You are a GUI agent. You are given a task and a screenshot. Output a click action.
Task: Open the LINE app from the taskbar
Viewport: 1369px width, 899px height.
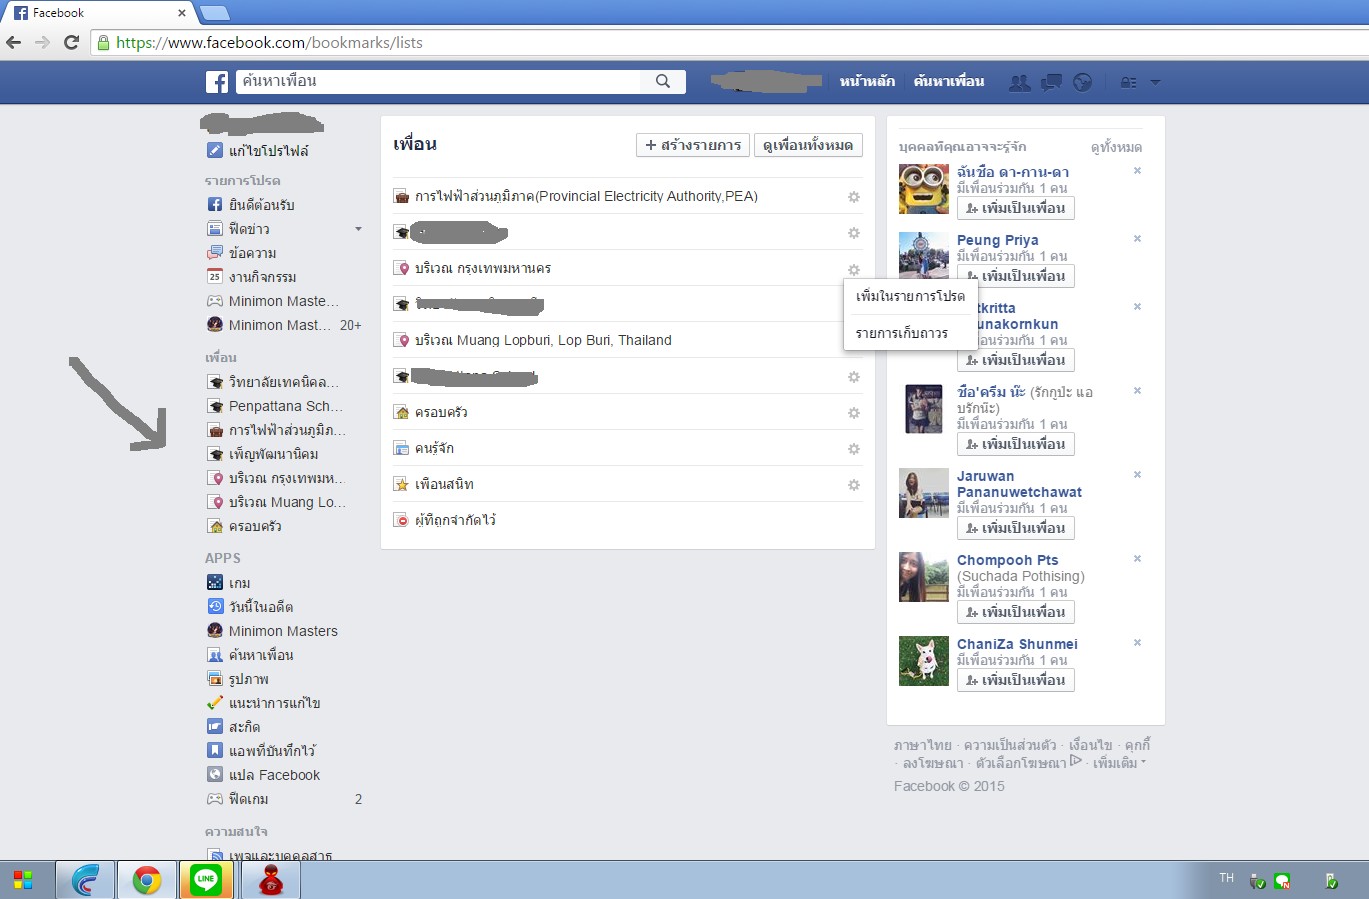coord(206,880)
